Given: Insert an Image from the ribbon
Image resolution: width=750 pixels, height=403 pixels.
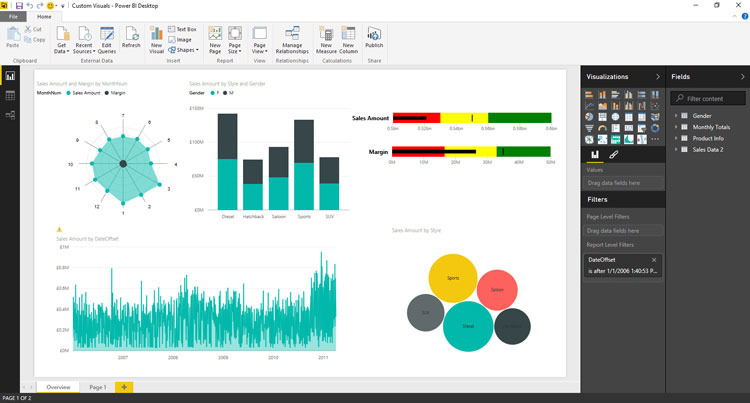Looking at the screenshot, I should click(x=180, y=40).
